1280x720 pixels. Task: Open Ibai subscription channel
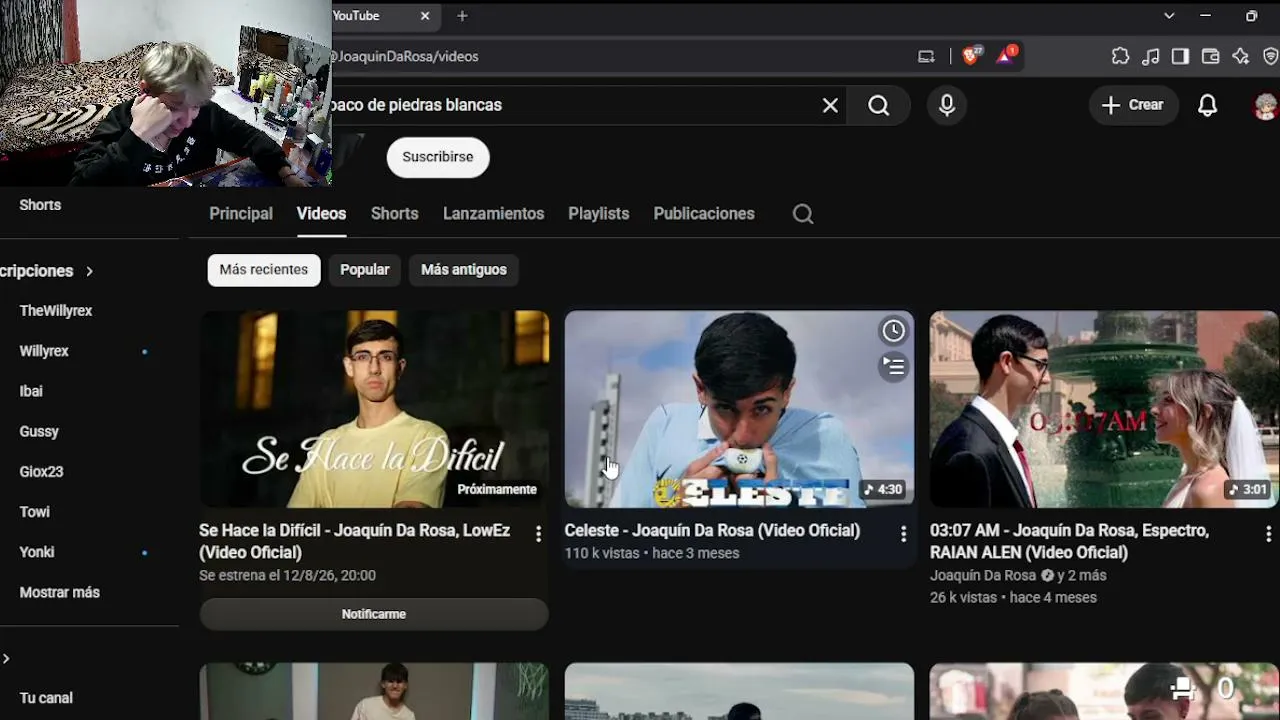pyautogui.click(x=31, y=391)
